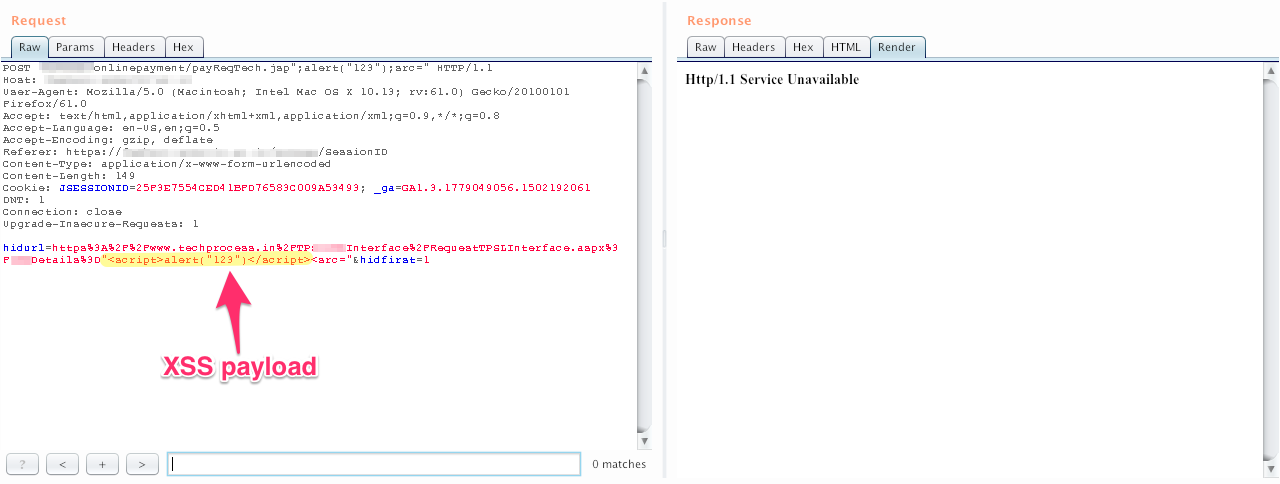Go to previous search match button
Screen dimensions: 1280x484
click(62, 464)
